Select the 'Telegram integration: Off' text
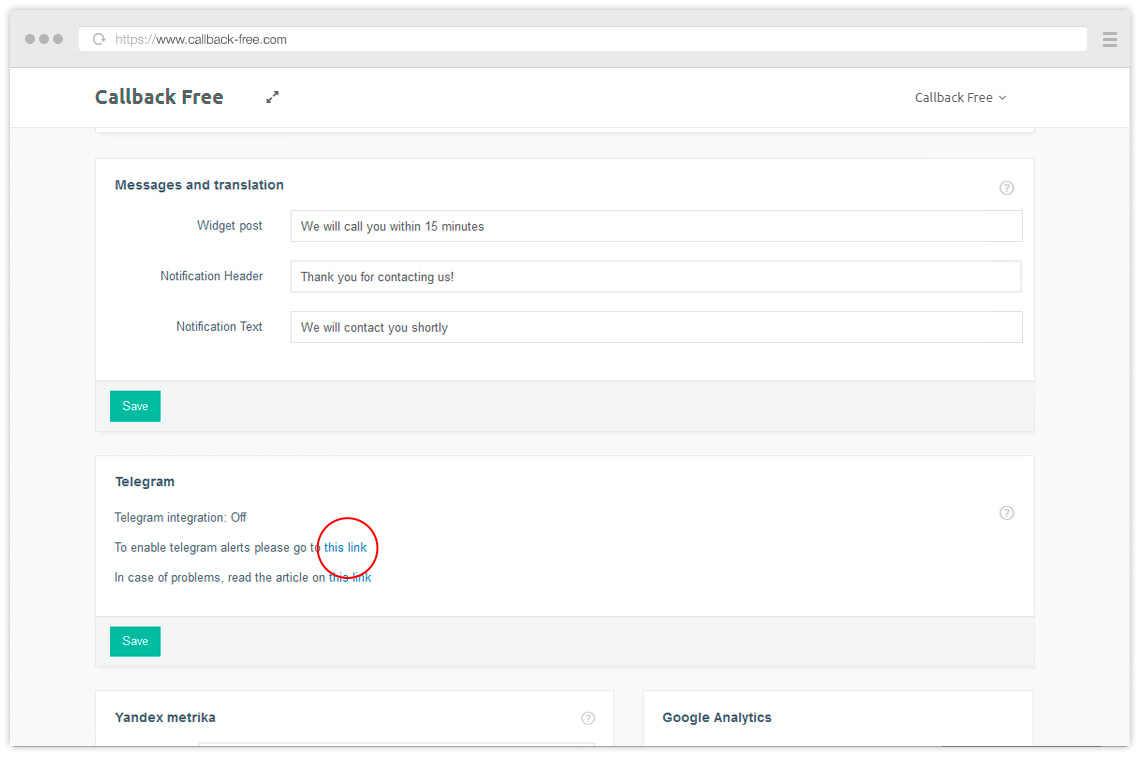1140x760 pixels. [x=180, y=518]
